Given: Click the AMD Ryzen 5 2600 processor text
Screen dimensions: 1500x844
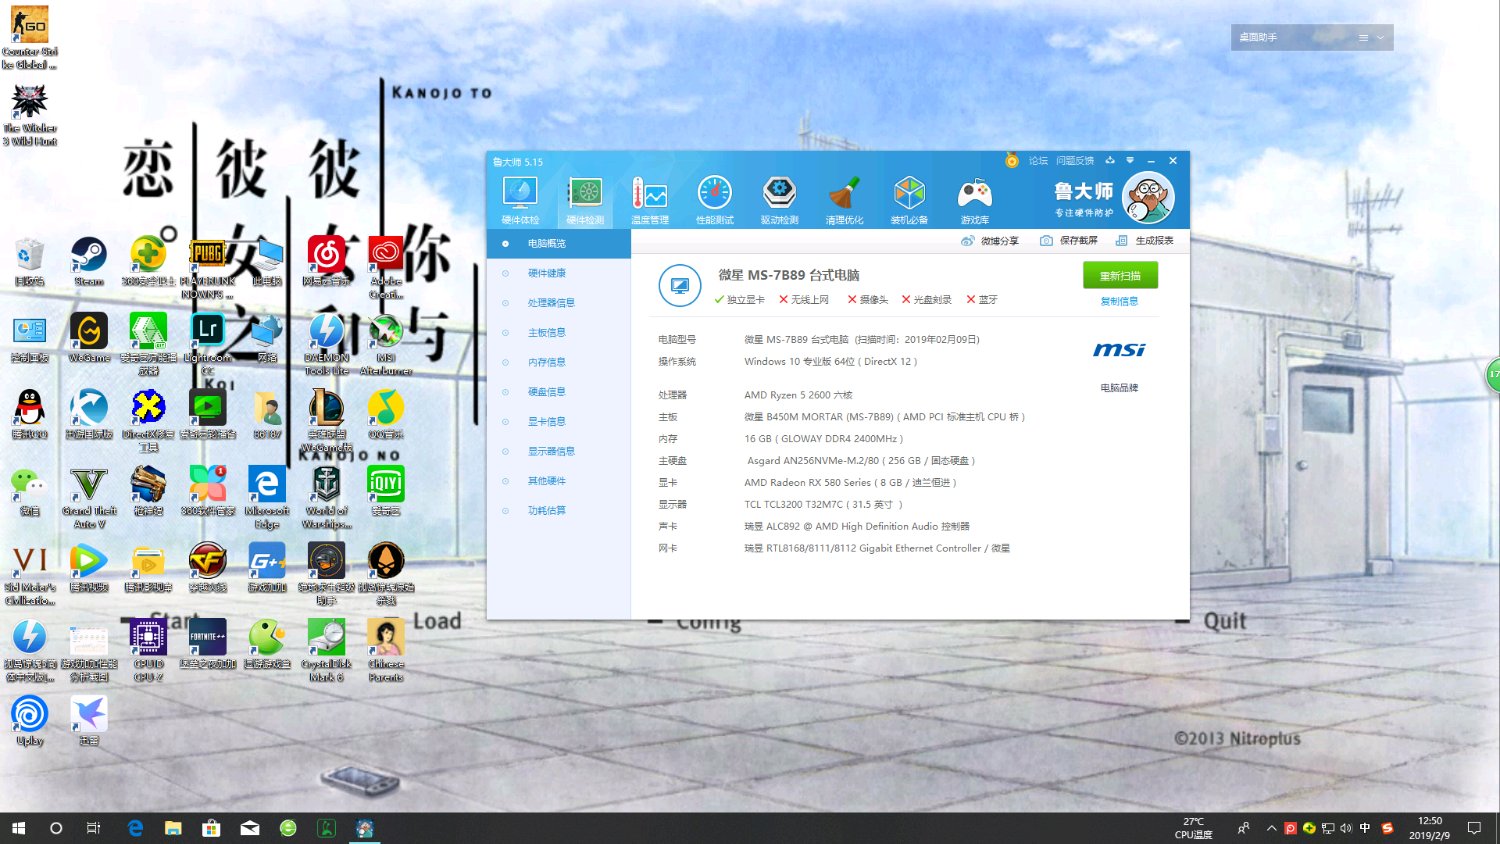Looking at the screenshot, I should (x=798, y=395).
